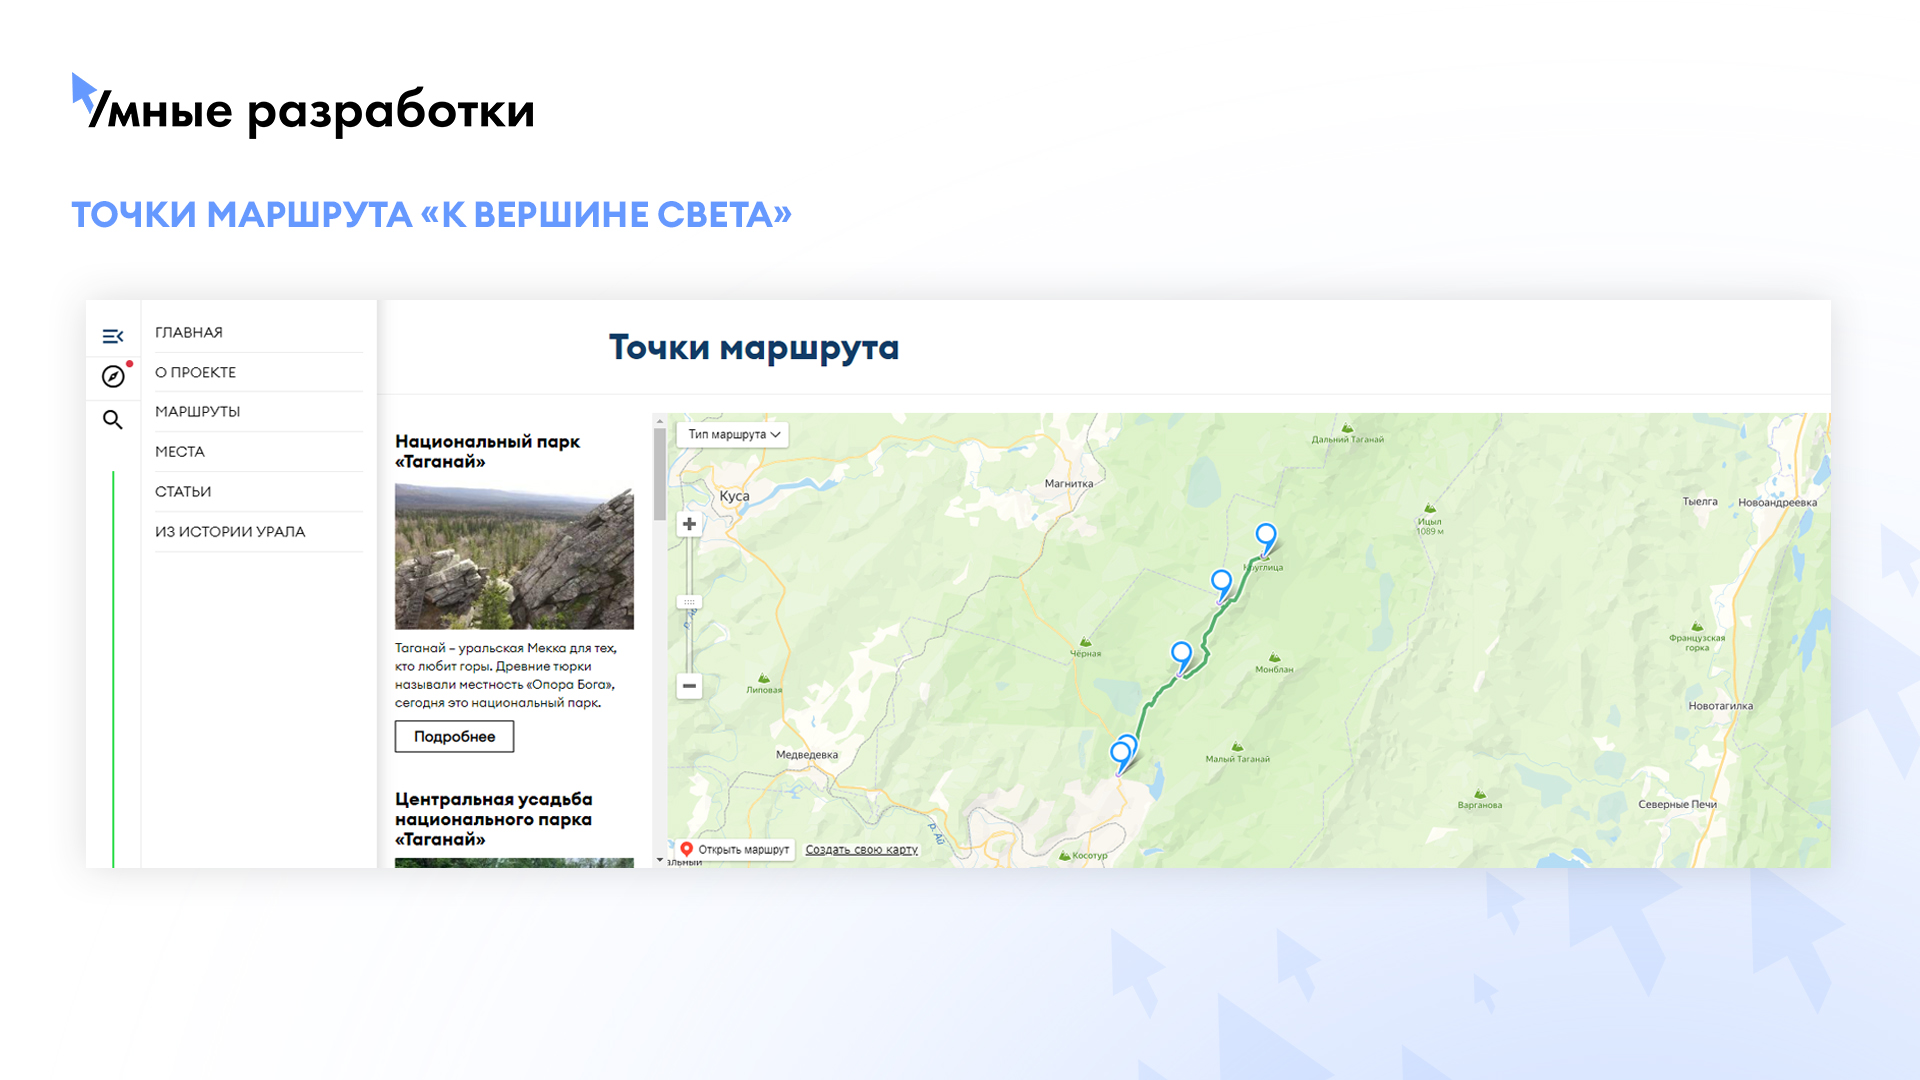Open СТАТЬИ menu item
This screenshot has width=1920, height=1080.
click(x=183, y=491)
